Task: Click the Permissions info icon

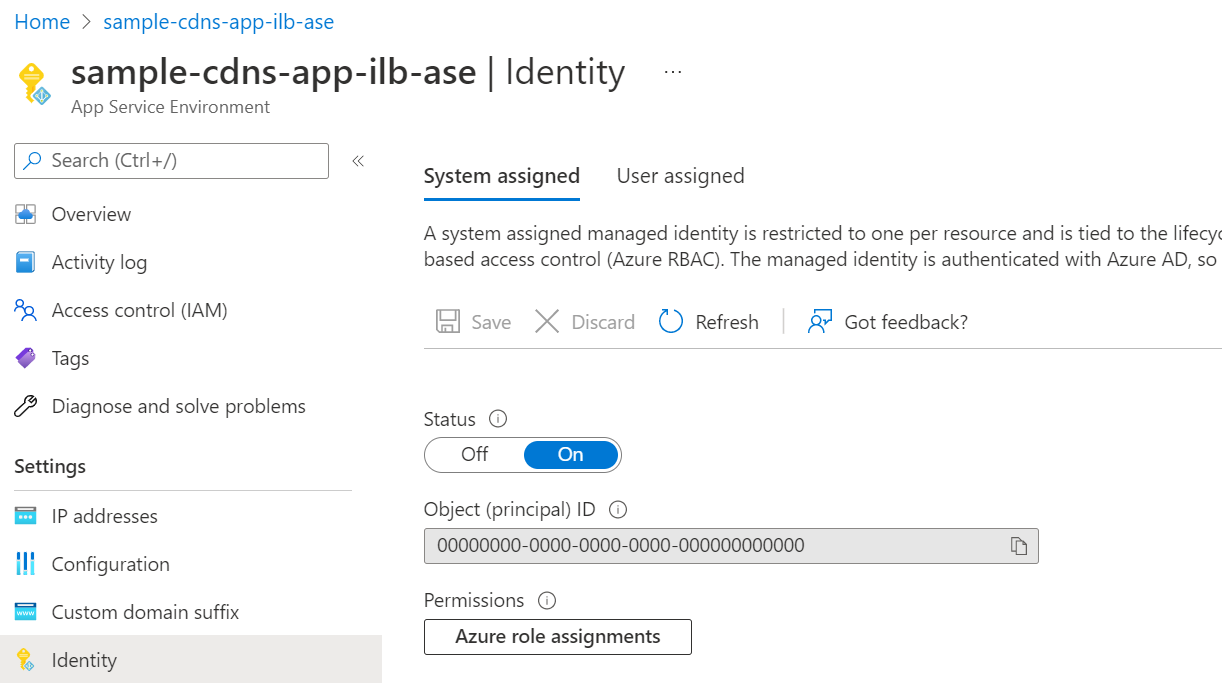Action: (547, 601)
